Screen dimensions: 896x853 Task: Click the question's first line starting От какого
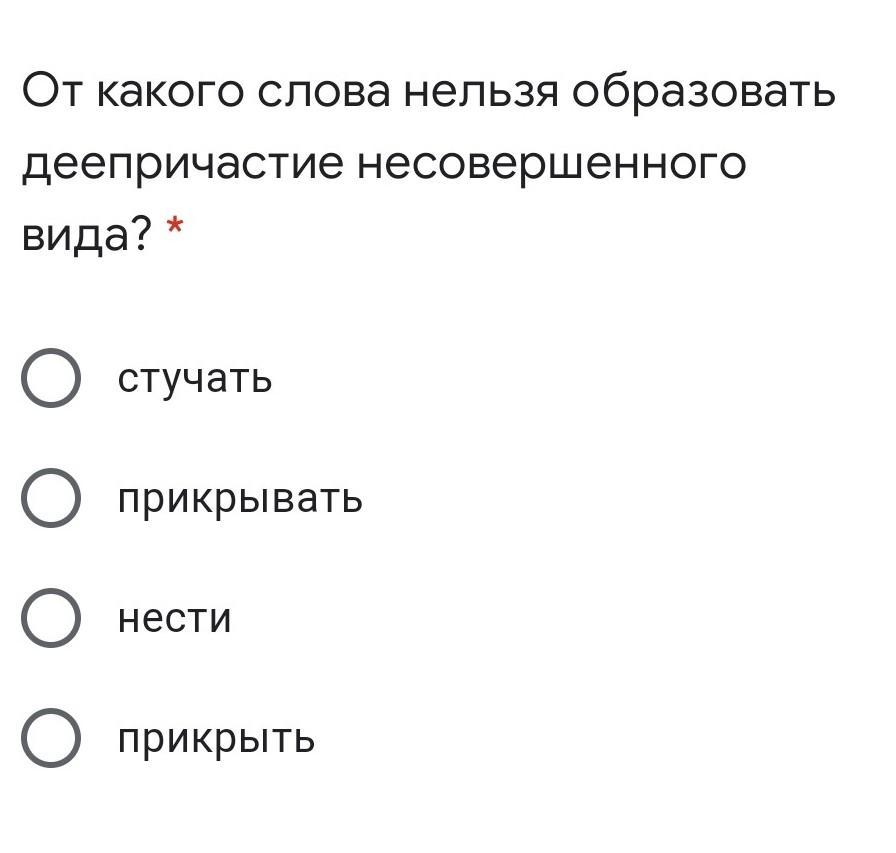[x=429, y=91]
